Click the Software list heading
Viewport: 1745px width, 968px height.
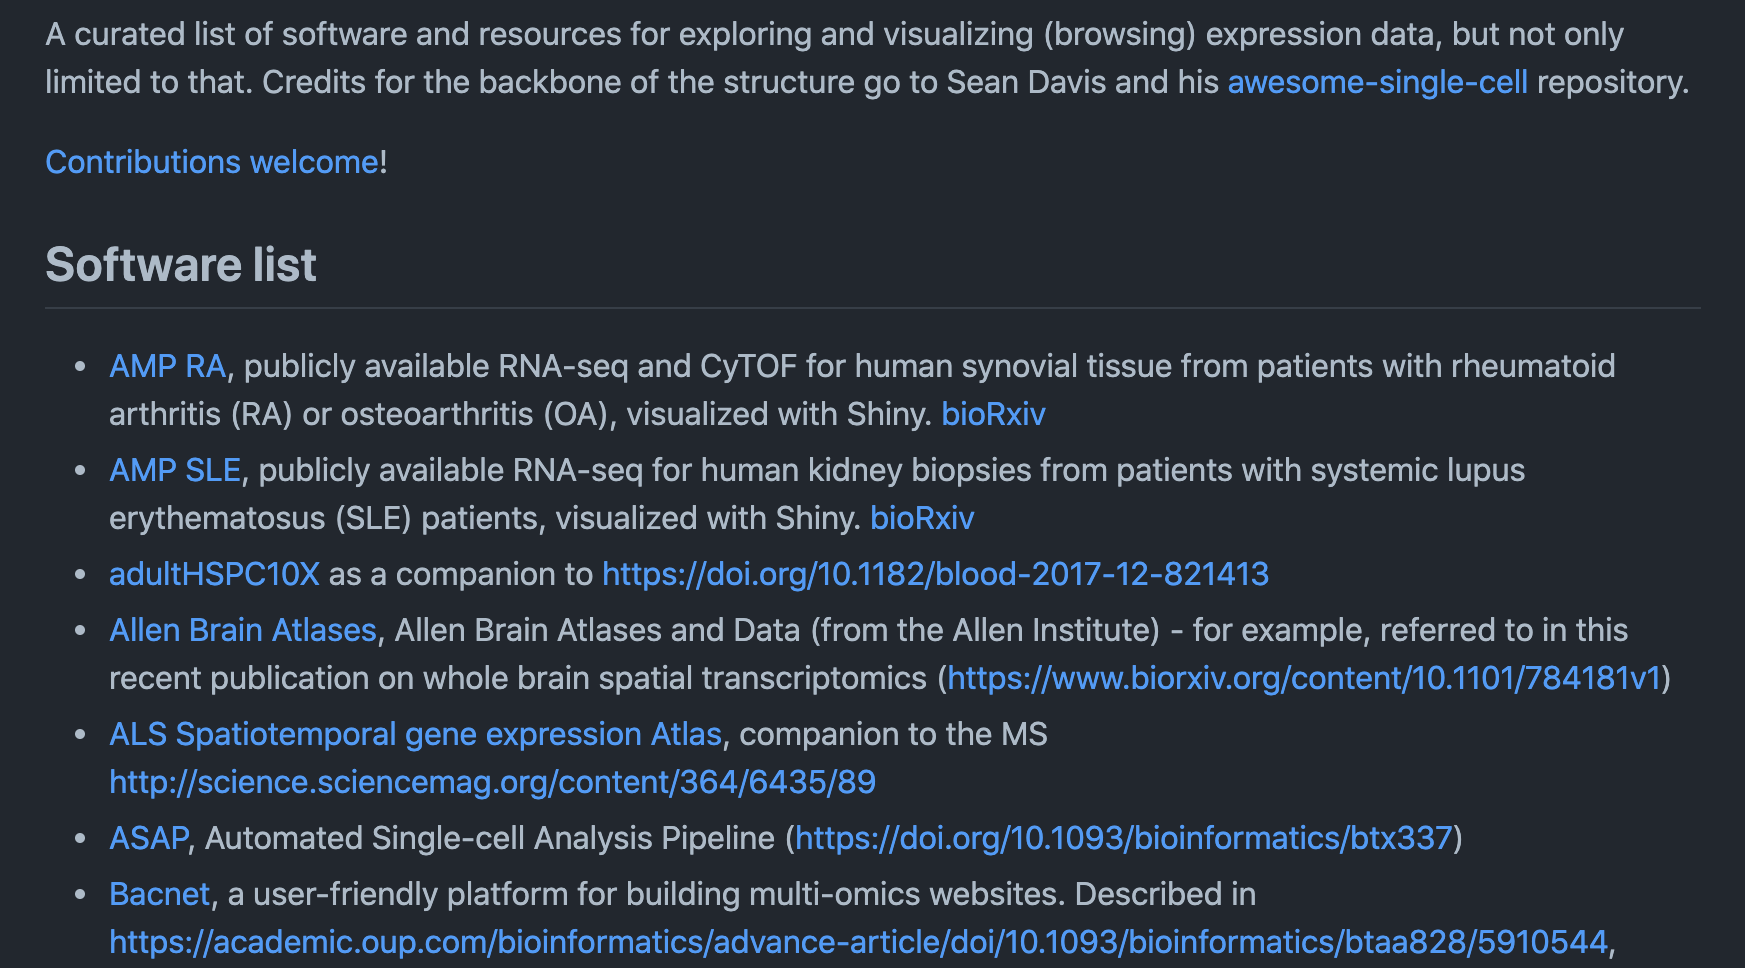coord(181,265)
